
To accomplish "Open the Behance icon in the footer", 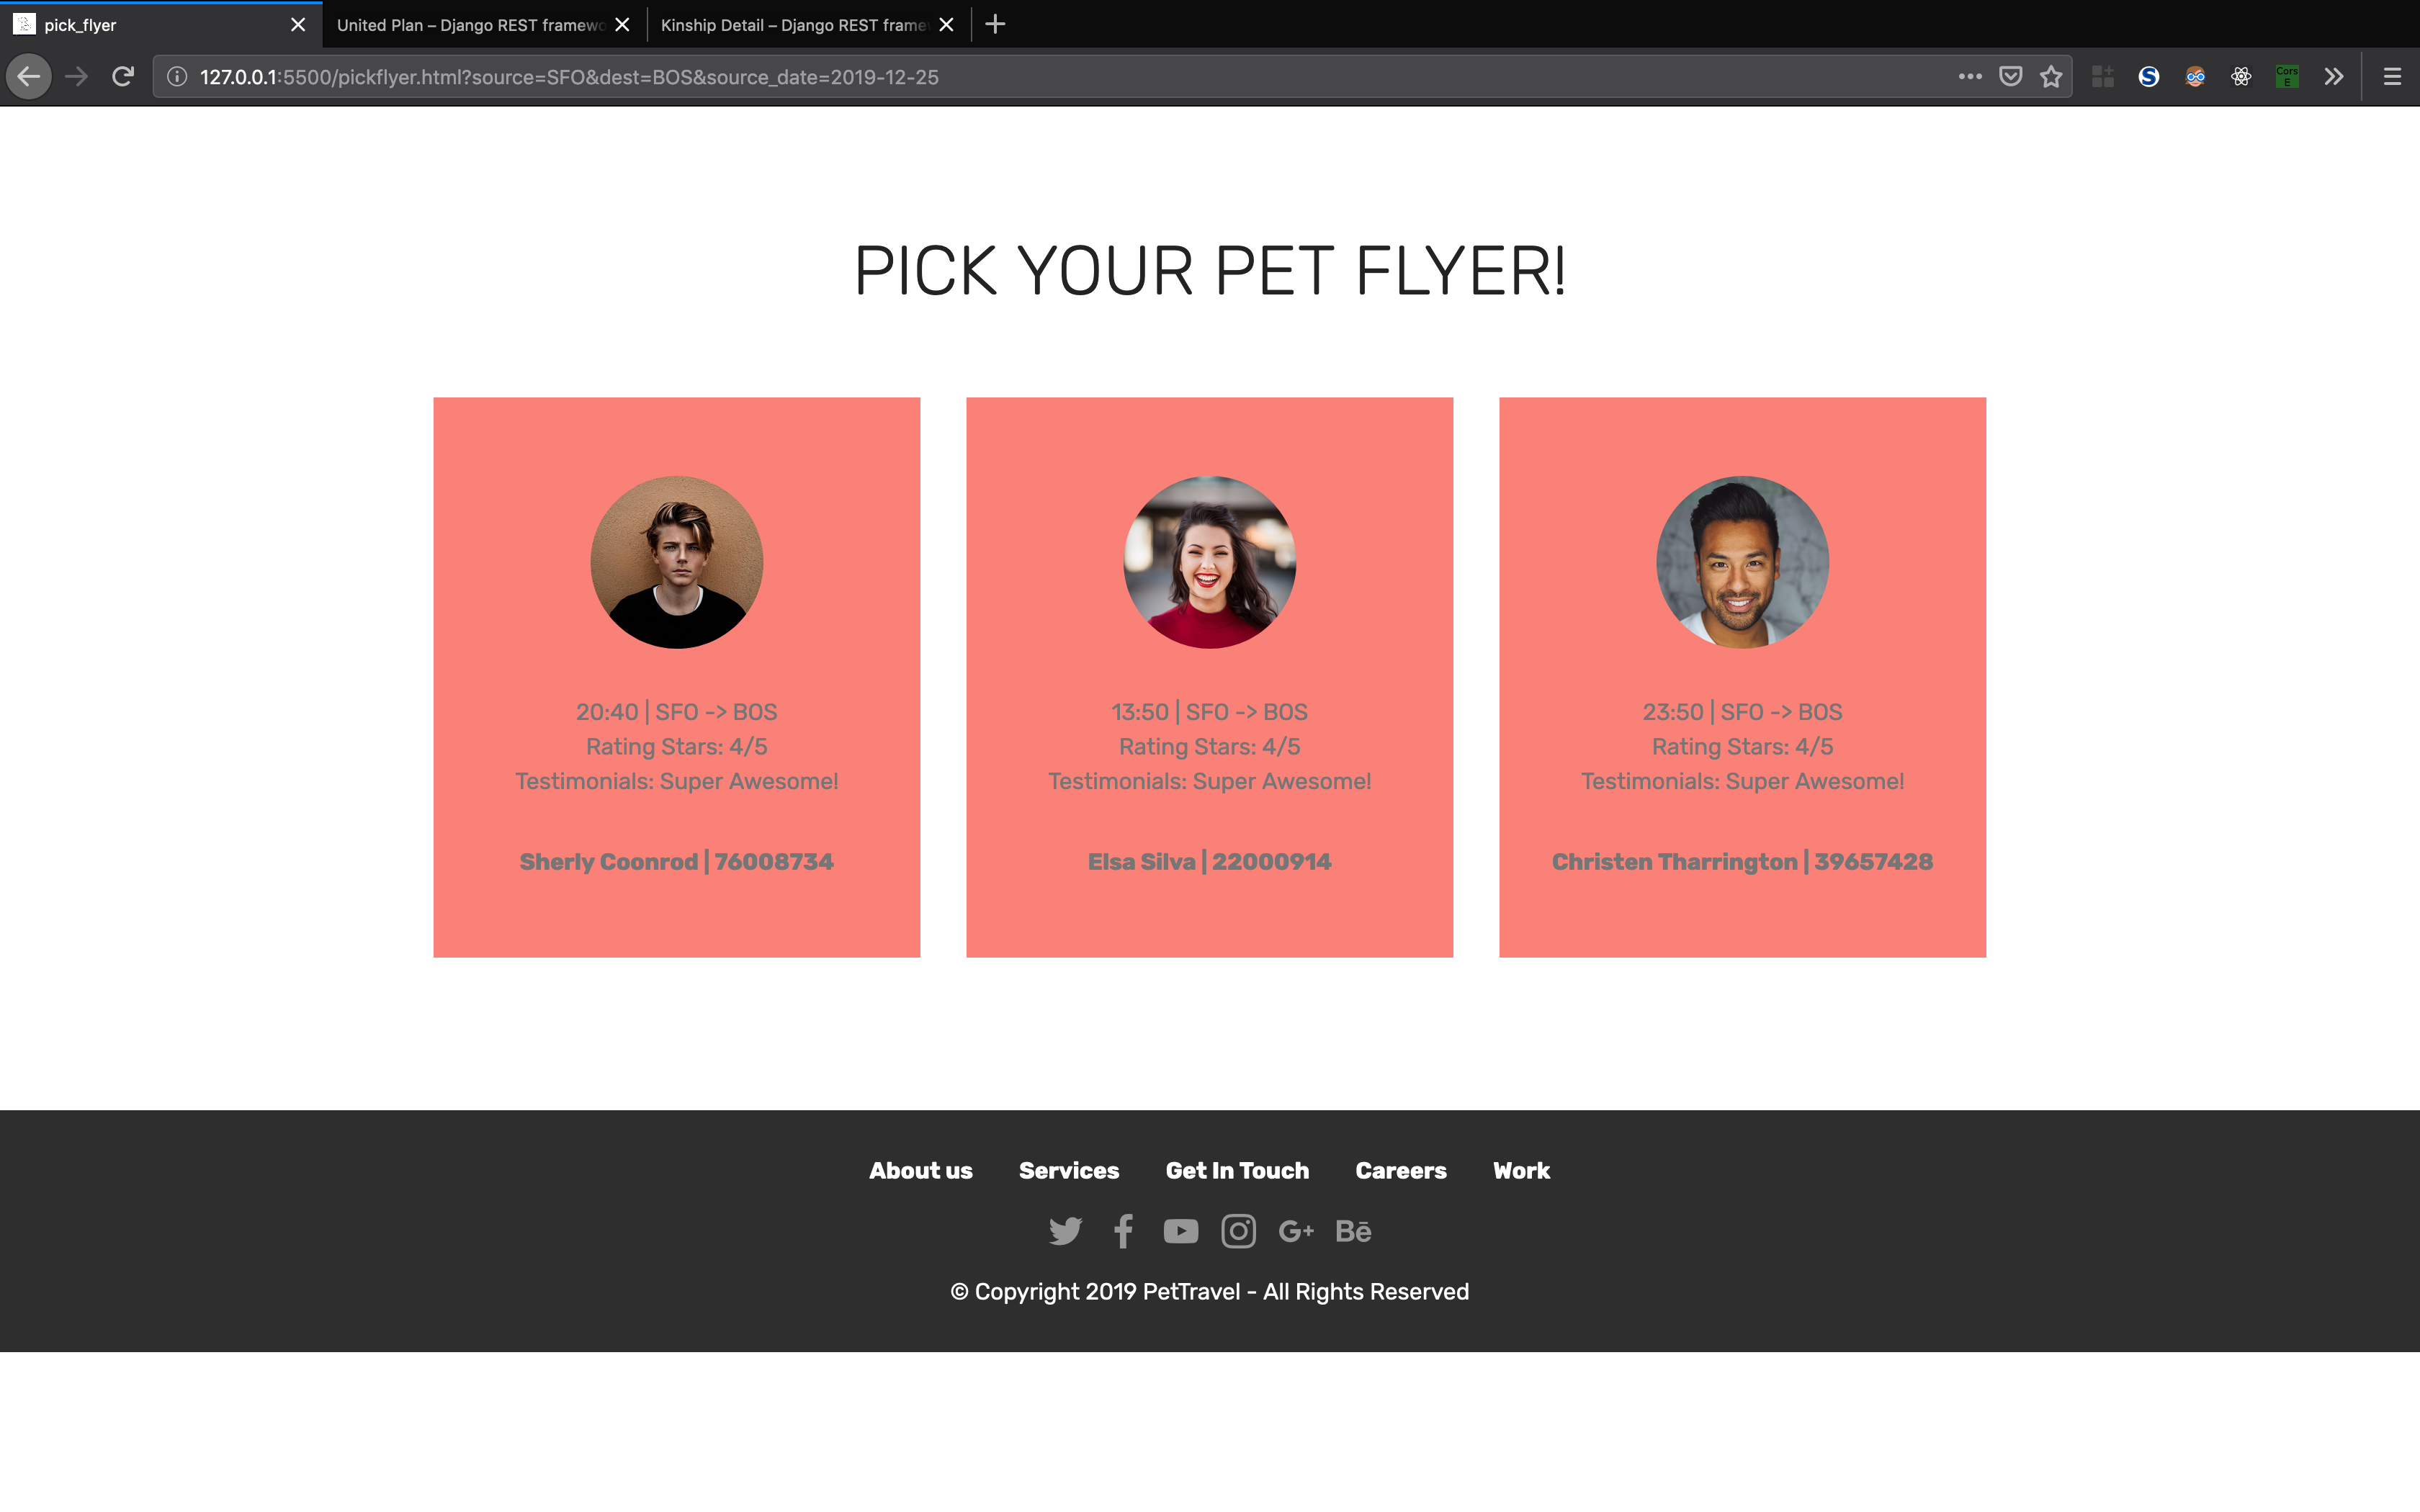I will [x=1353, y=1231].
